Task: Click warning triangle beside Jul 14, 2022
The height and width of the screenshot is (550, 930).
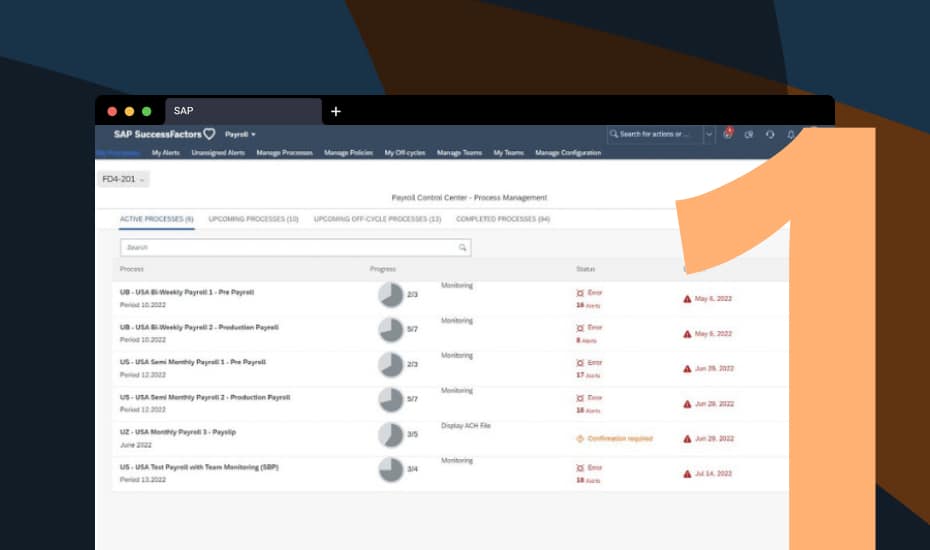Action: (x=687, y=473)
